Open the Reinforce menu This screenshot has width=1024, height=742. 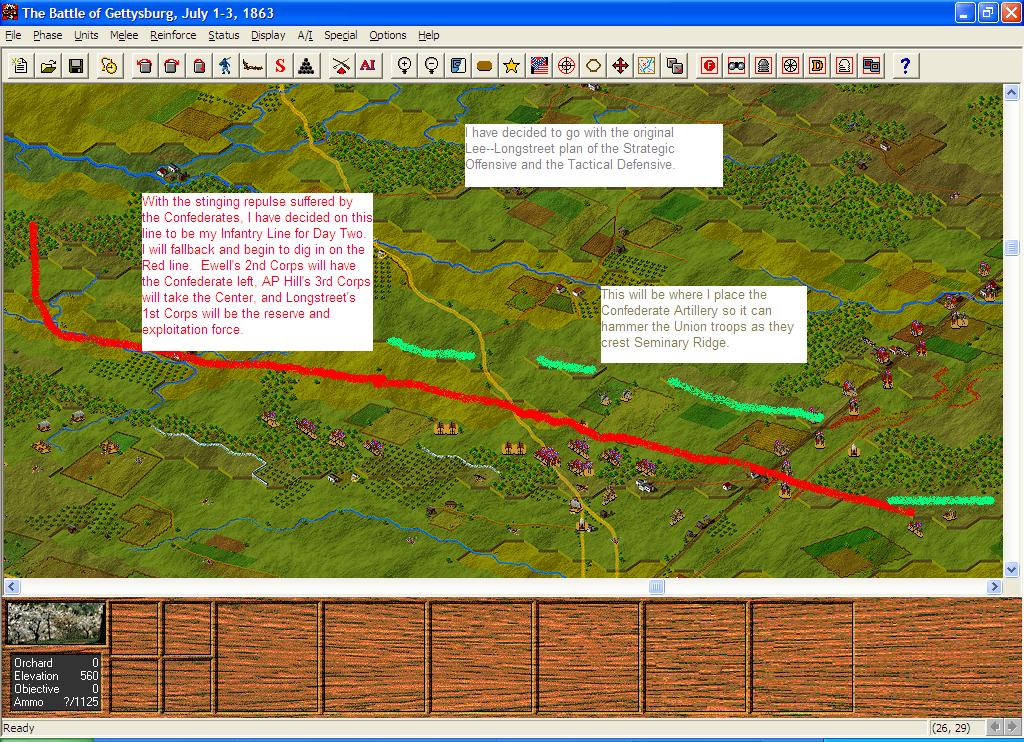pos(173,35)
